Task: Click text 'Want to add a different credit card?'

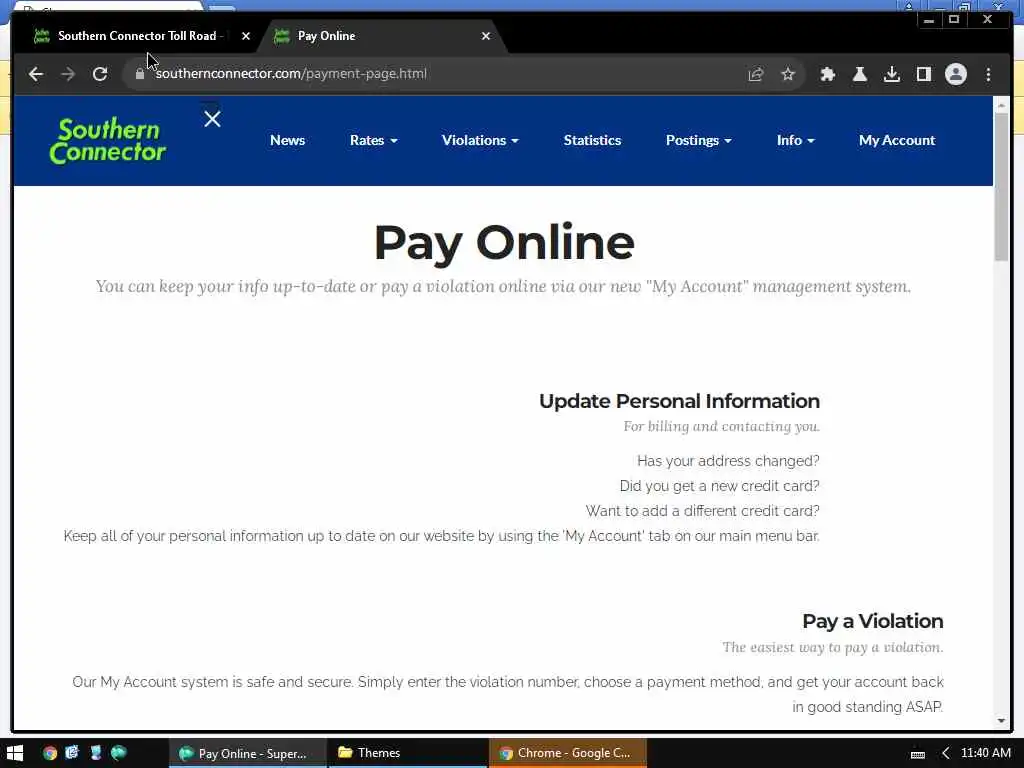Action: tap(702, 511)
